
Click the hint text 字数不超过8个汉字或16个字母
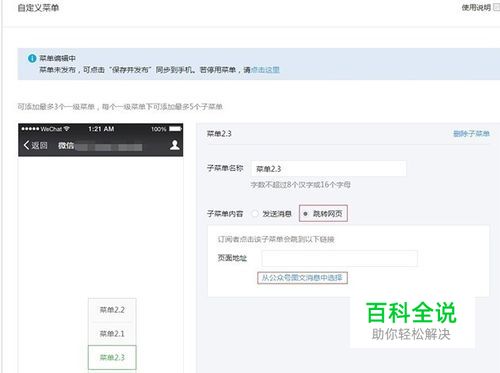click(x=300, y=185)
